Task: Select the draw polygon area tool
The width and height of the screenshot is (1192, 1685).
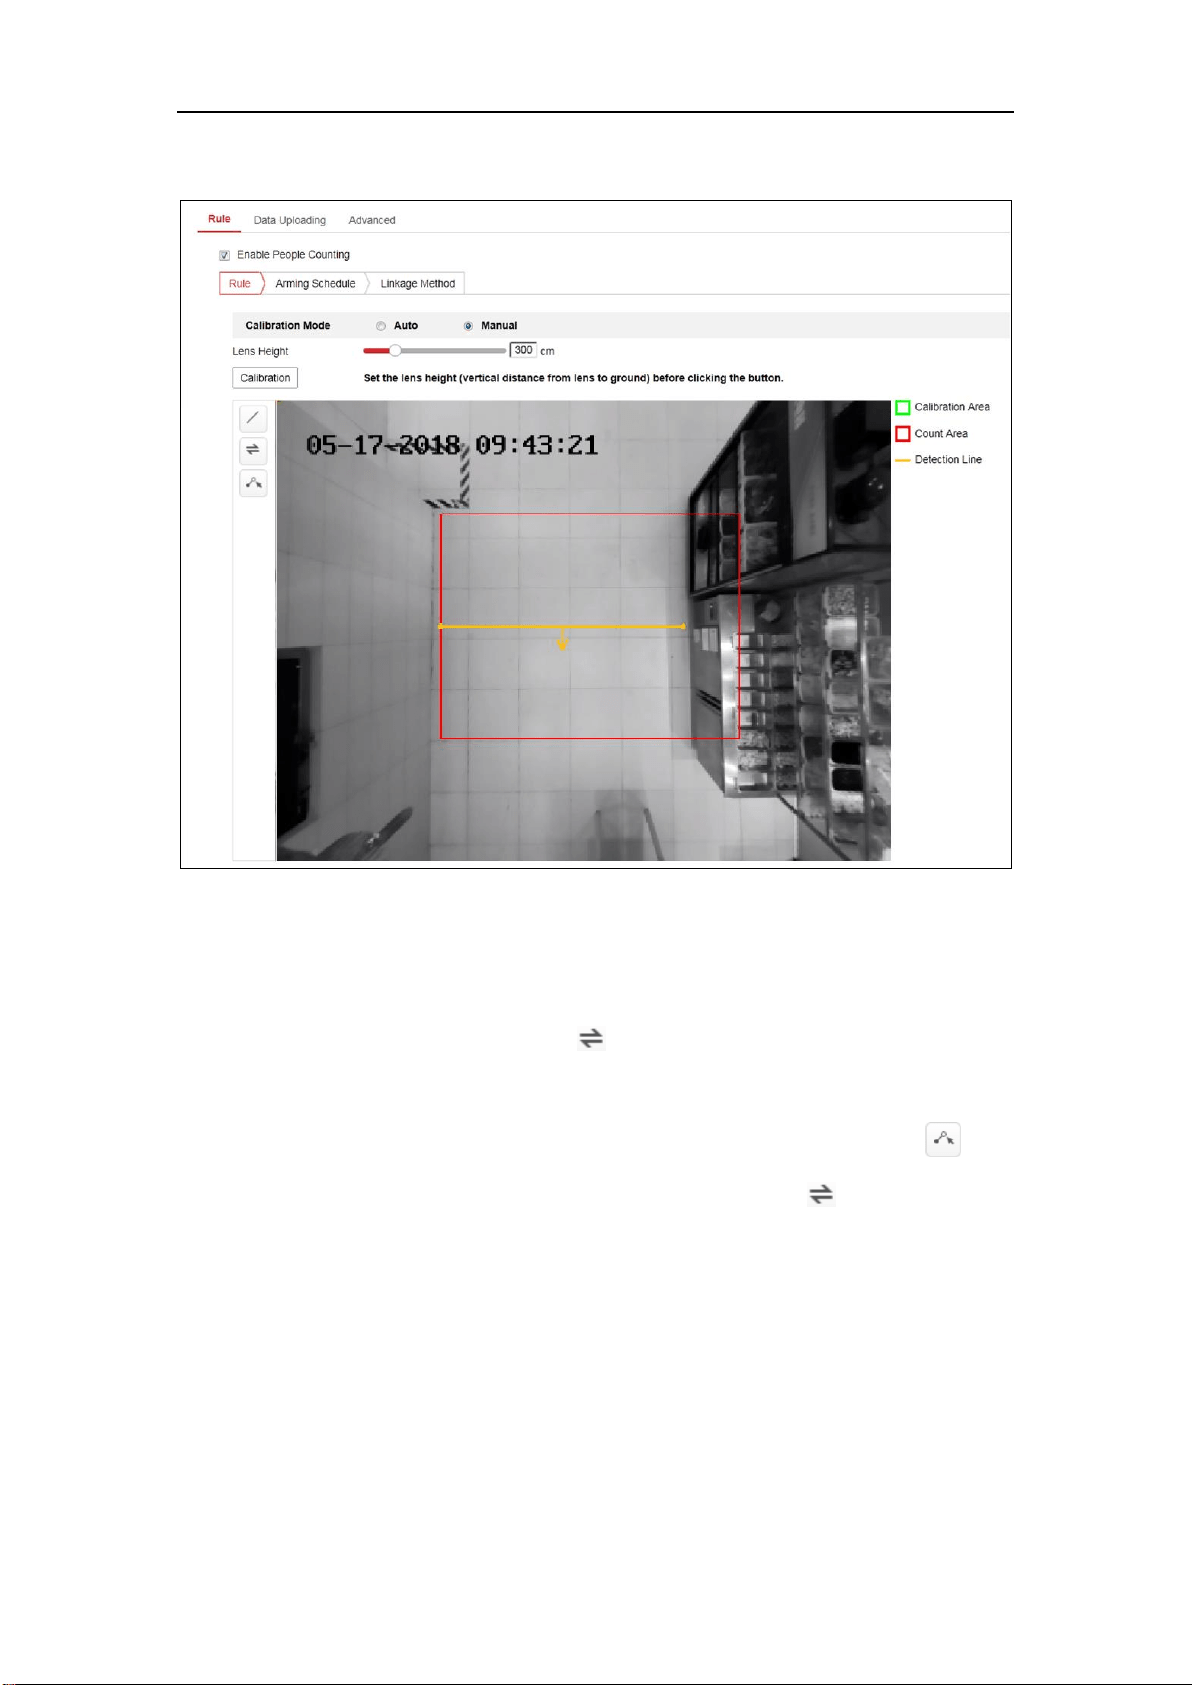Action: [x=253, y=483]
